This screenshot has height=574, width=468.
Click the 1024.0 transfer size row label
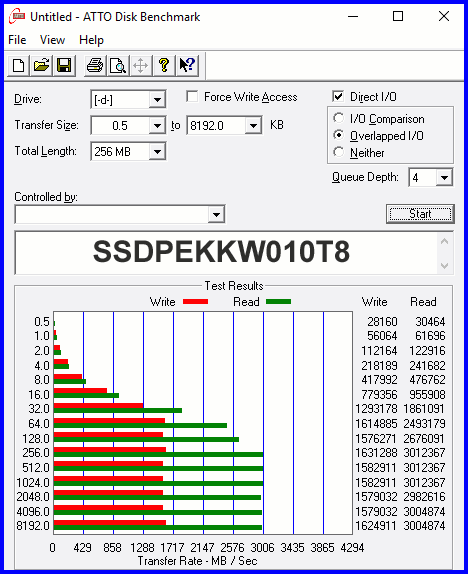point(33,482)
